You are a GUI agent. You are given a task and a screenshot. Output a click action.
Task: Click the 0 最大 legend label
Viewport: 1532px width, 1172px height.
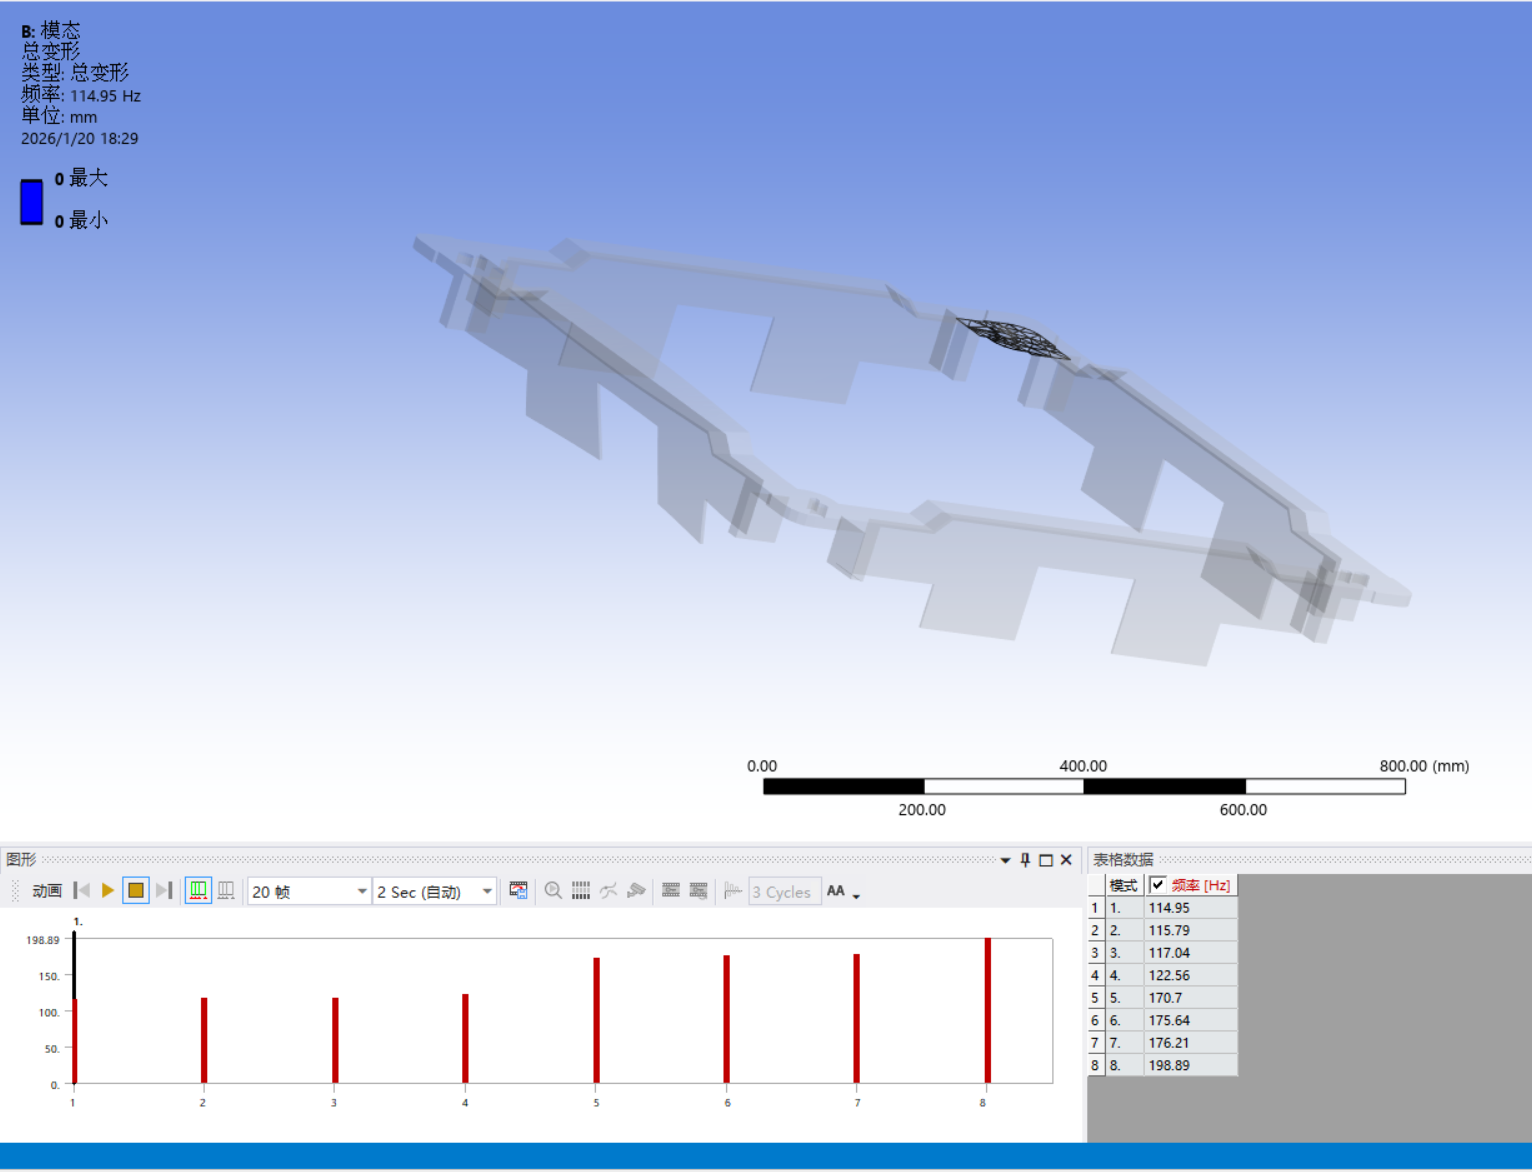tap(81, 178)
